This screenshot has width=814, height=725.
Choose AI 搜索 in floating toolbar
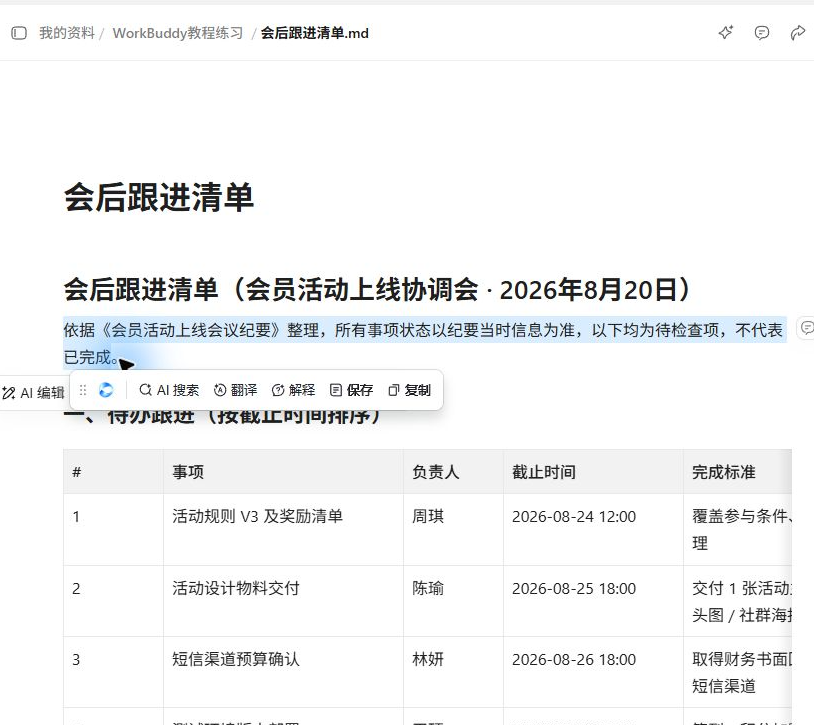click(169, 390)
